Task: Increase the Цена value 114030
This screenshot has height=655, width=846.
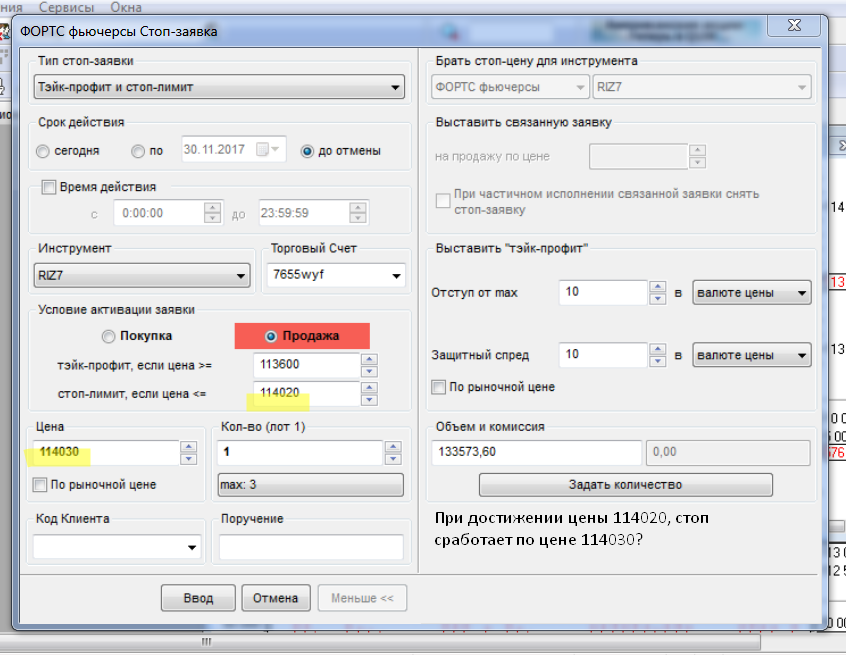Action: 188,447
